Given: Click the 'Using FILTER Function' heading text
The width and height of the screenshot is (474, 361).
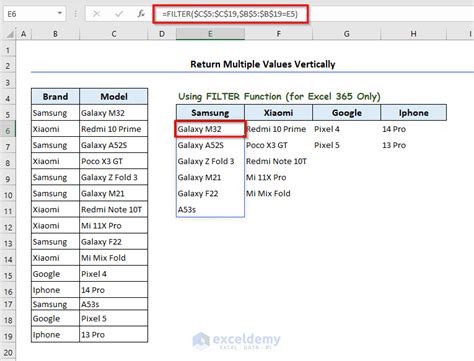Looking at the screenshot, I should click(279, 97).
